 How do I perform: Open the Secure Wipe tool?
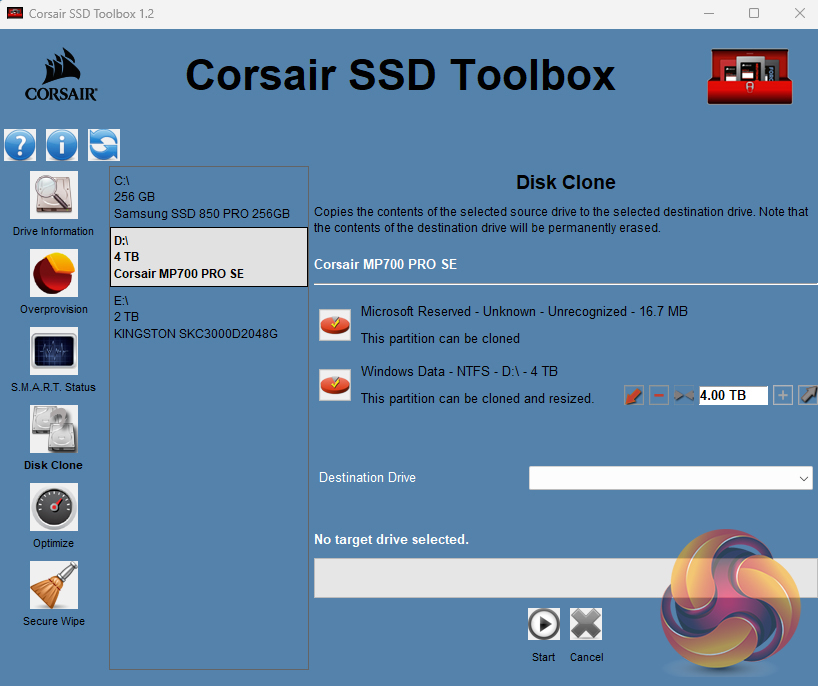53,586
